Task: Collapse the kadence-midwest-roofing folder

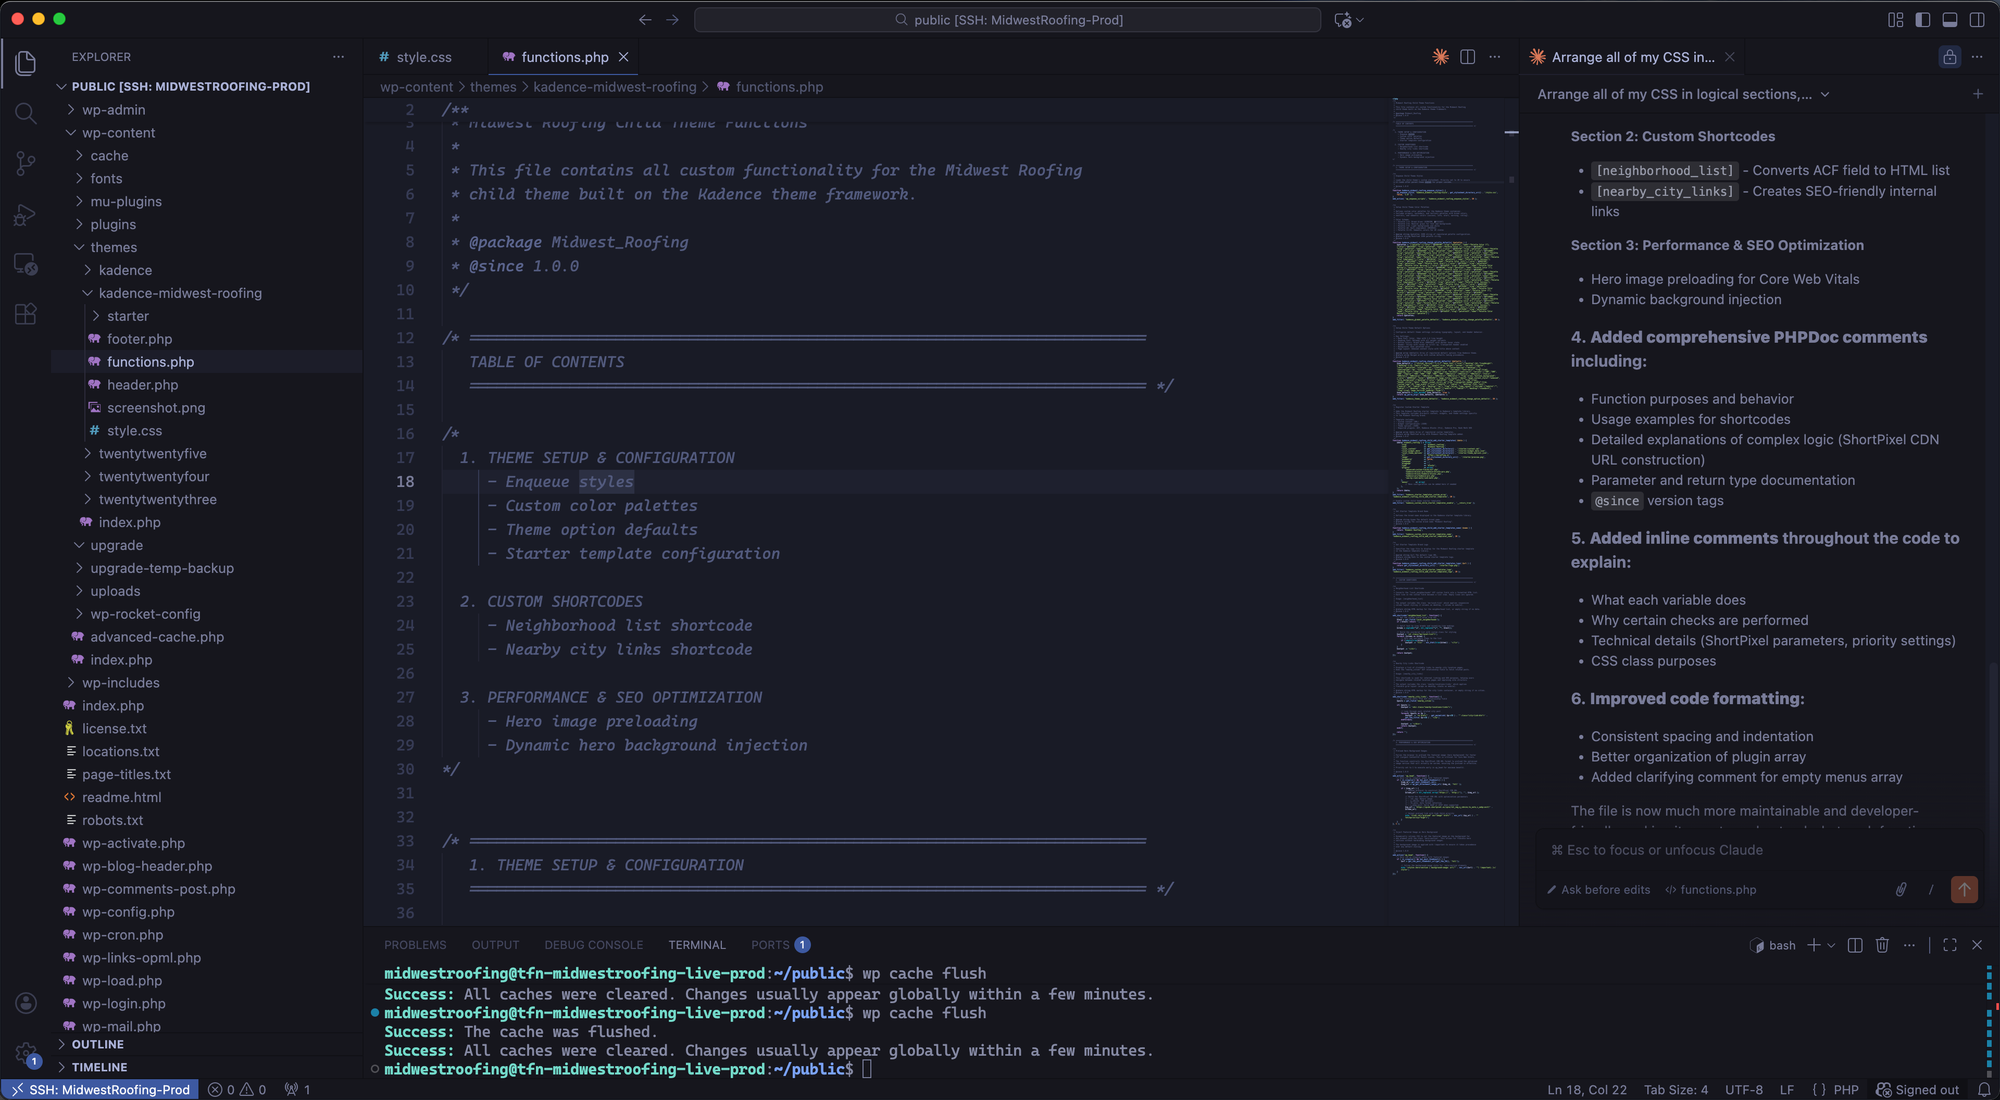Action: pos(180,293)
